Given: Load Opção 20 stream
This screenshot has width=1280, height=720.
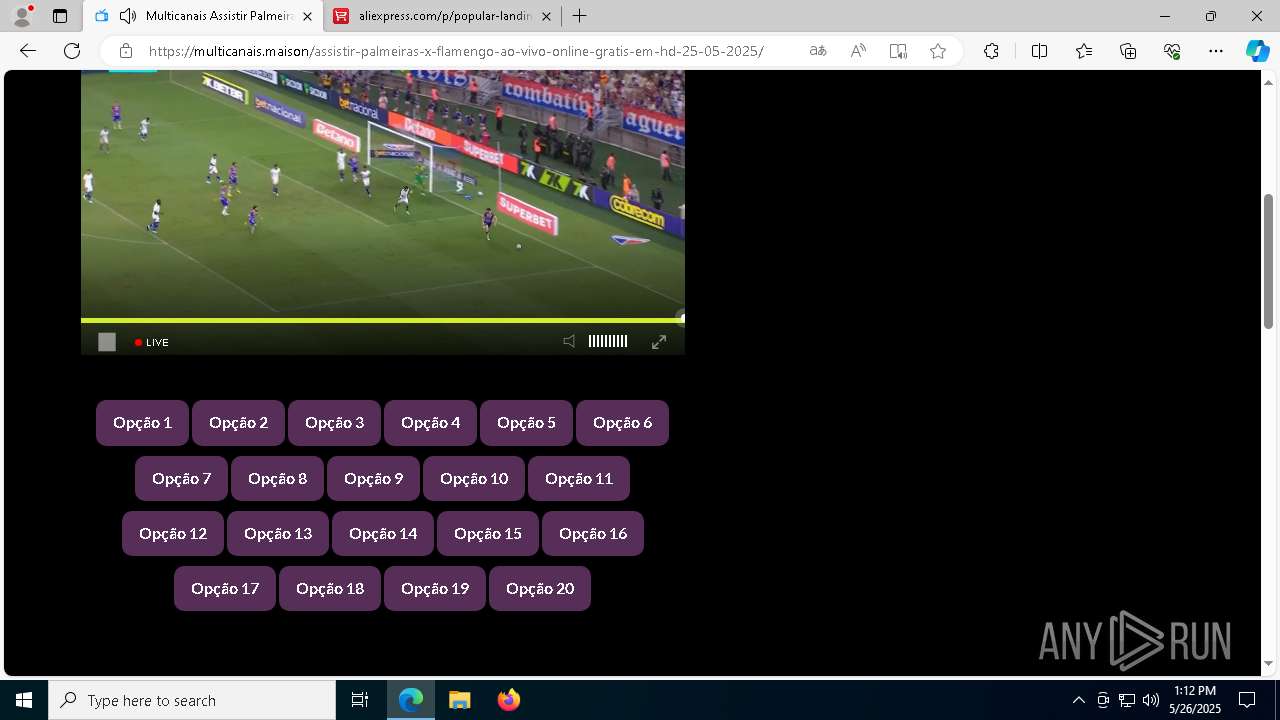Looking at the screenshot, I should (540, 588).
